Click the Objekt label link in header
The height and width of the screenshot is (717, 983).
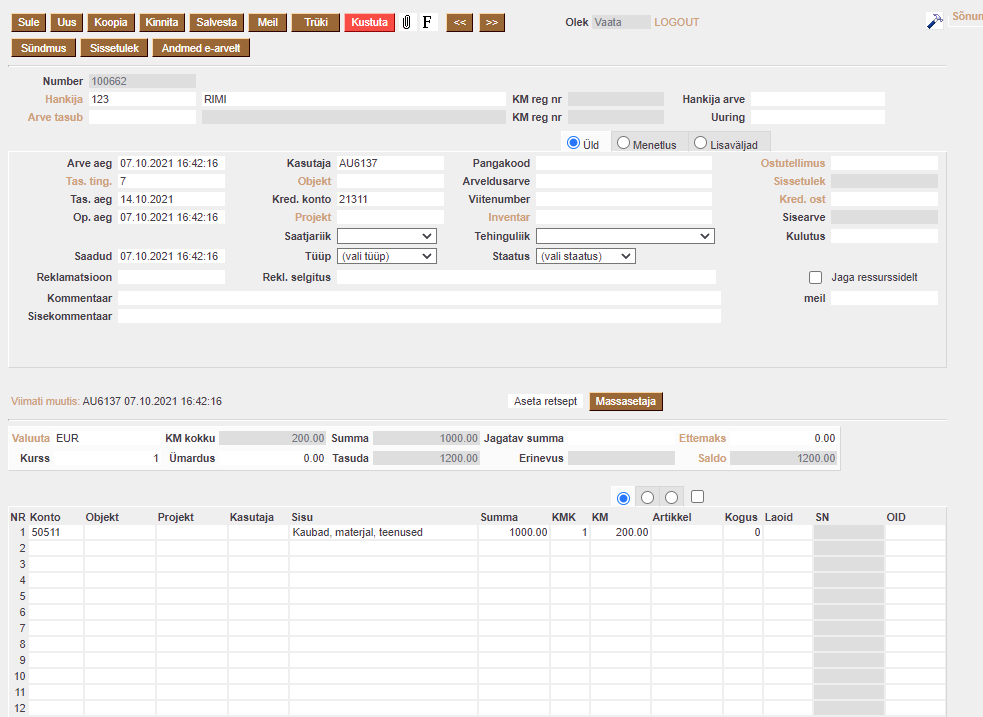314,181
